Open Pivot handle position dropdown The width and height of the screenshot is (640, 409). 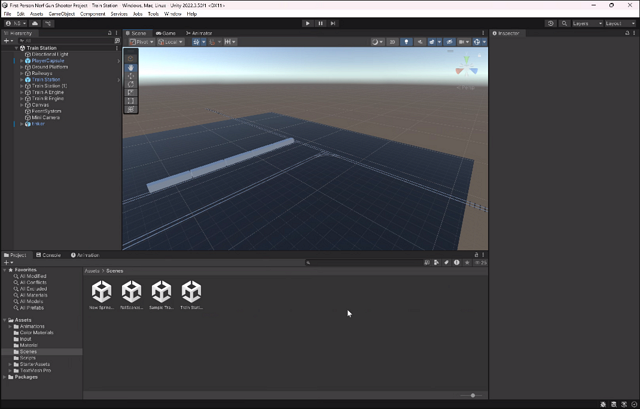141,42
